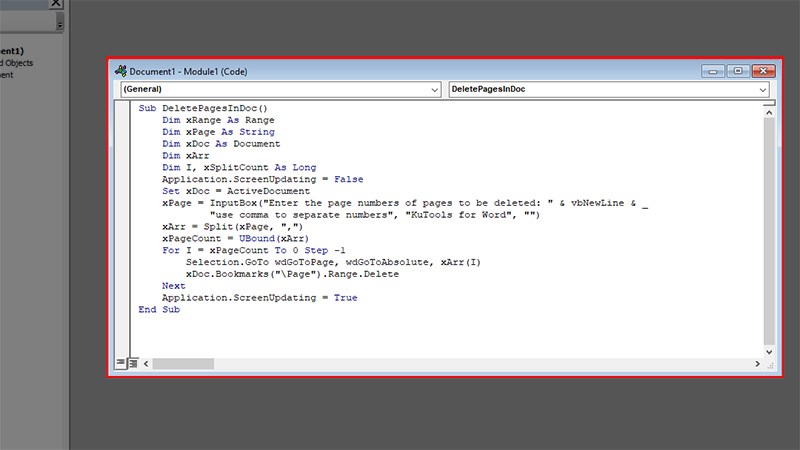Switch to Full Module View
800x450 pixels.
[133, 363]
